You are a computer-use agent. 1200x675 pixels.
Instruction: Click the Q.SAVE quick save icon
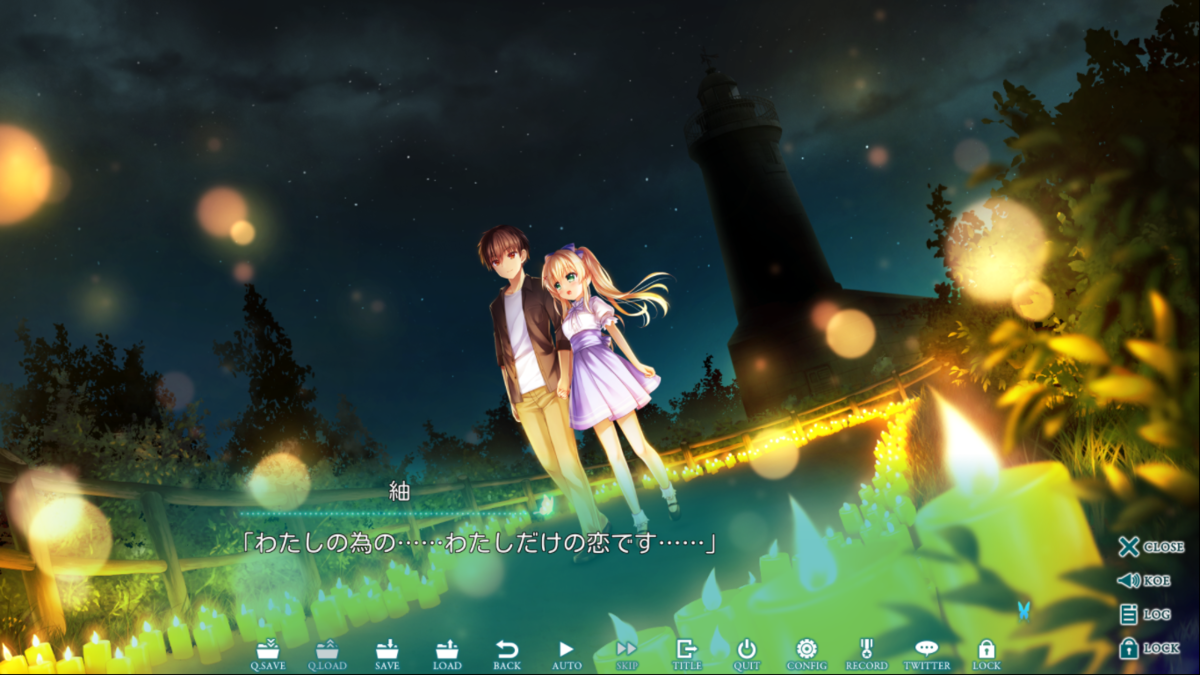(x=267, y=655)
